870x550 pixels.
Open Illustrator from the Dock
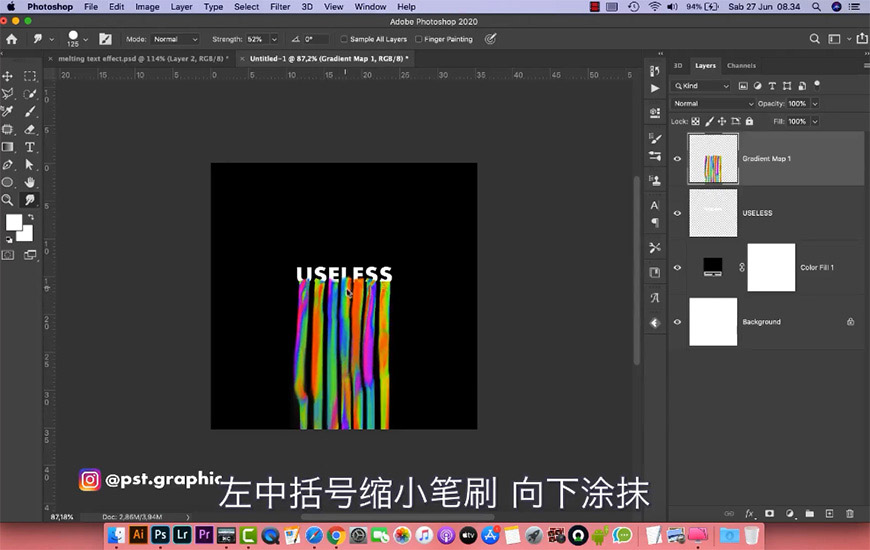click(138, 535)
